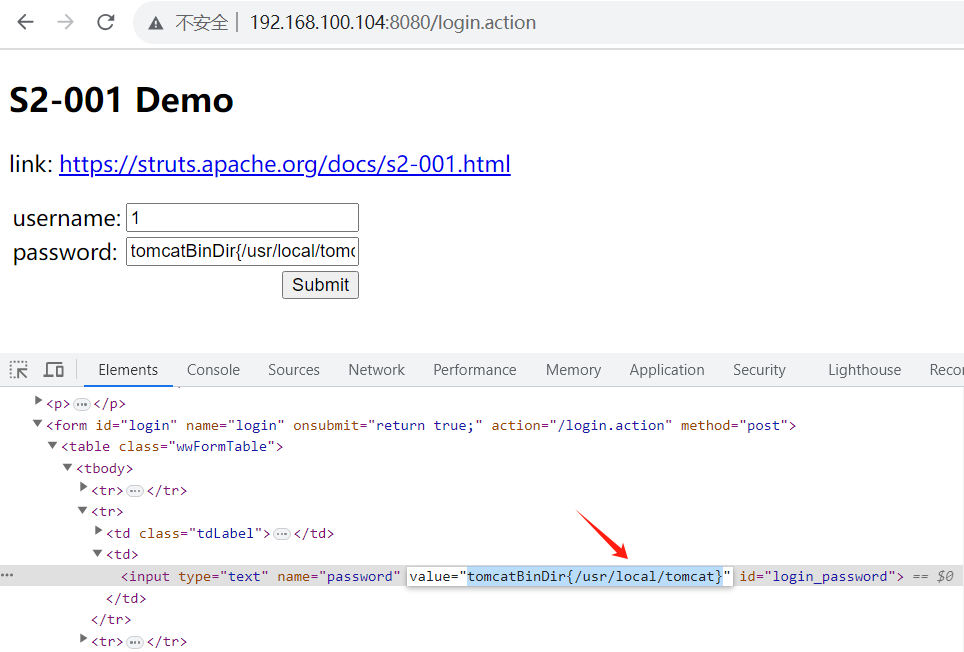This screenshot has height=652, width=964.
Task: Click the browser forward arrow
Action: (x=66, y=22)
